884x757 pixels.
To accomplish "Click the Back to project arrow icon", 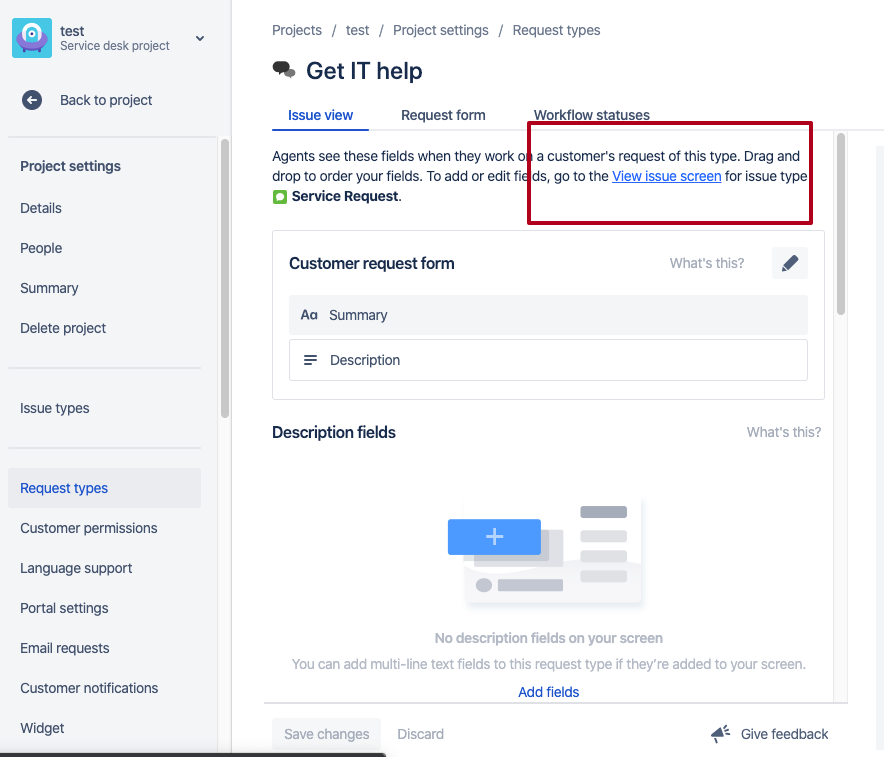I will 32,100.
